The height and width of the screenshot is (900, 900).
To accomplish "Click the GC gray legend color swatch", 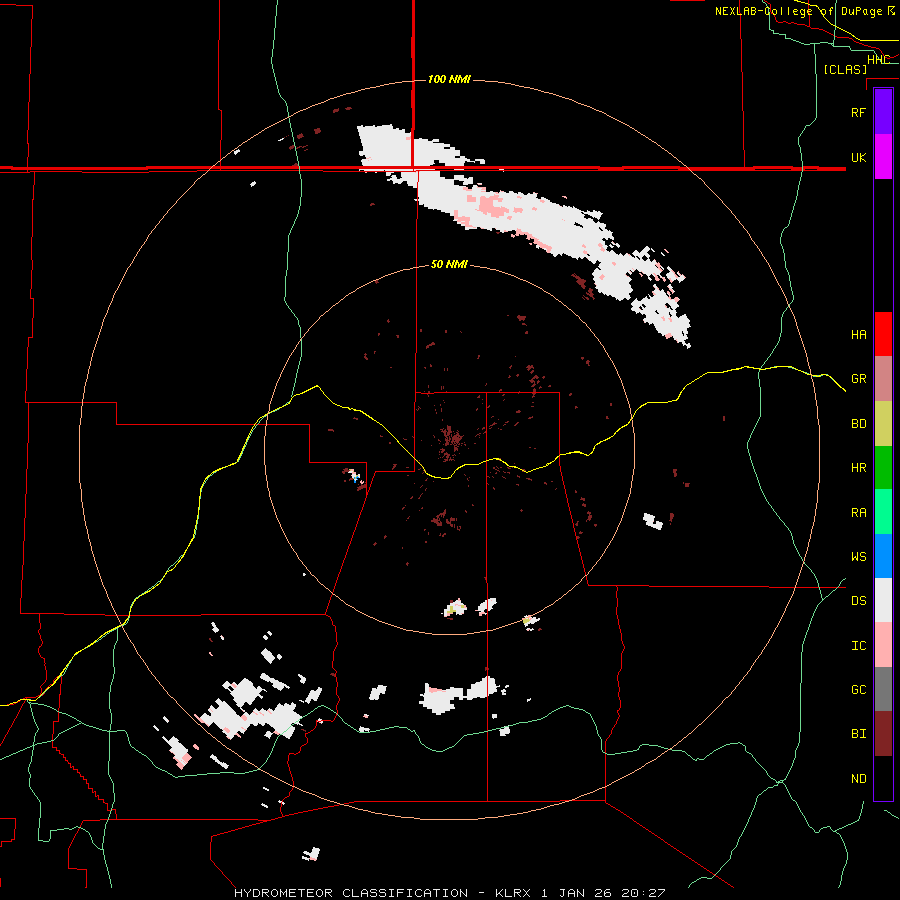I will pyautogui.click(x=883, y=689).
